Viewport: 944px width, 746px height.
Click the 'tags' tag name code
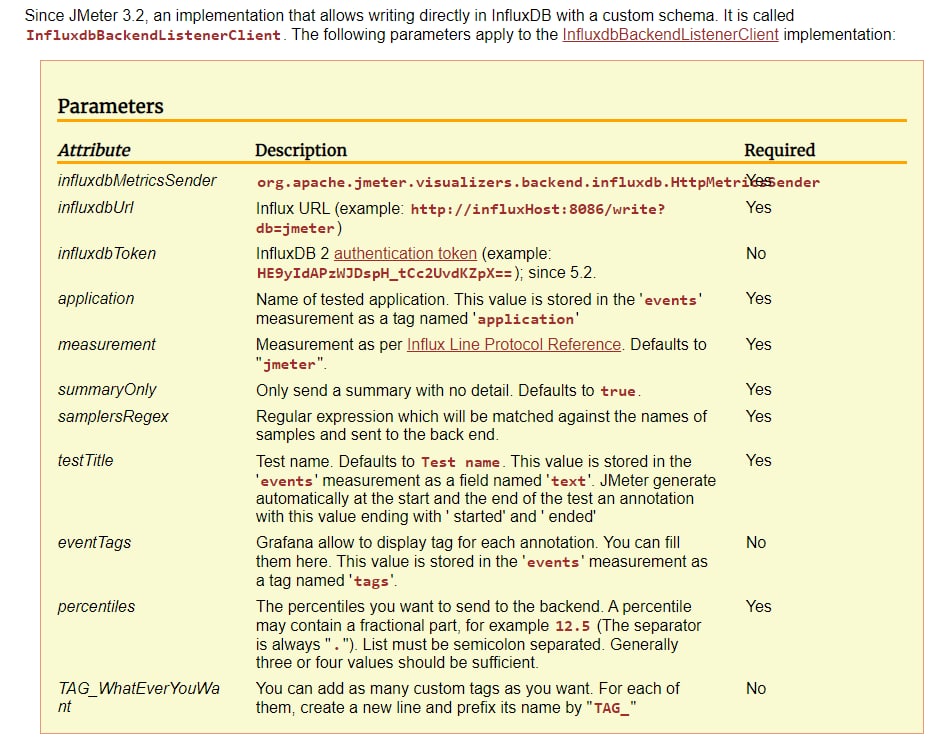click(371, 582)
